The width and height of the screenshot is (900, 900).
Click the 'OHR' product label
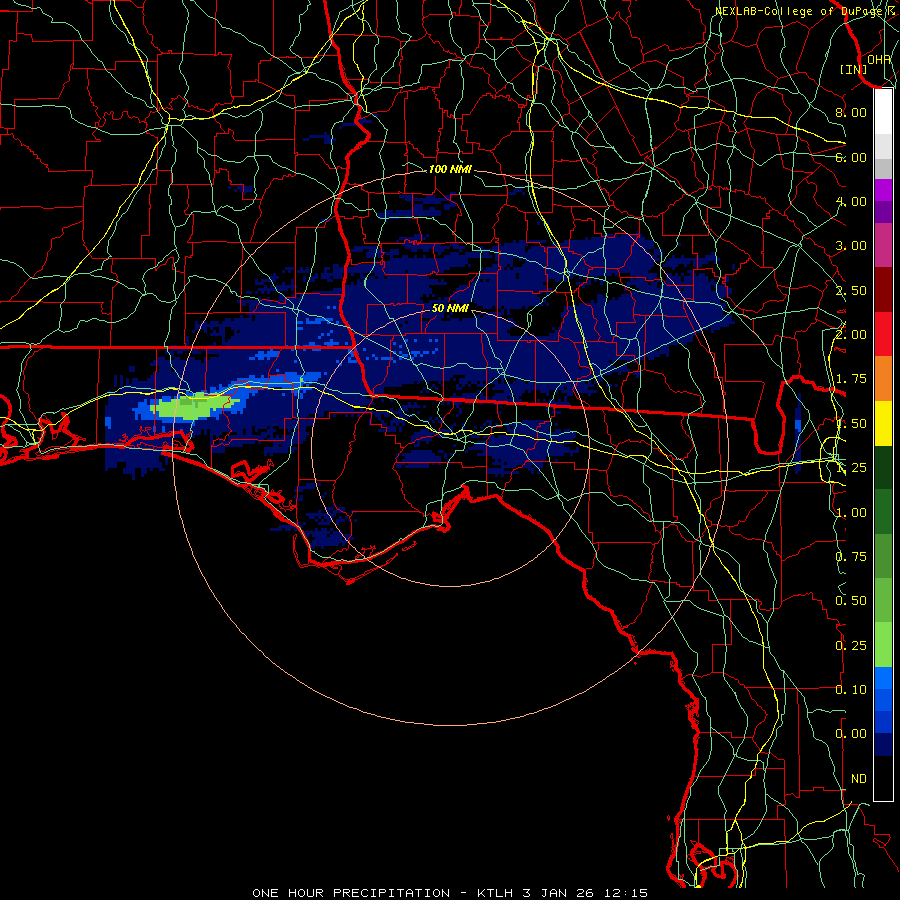click(x=879, y=59)
